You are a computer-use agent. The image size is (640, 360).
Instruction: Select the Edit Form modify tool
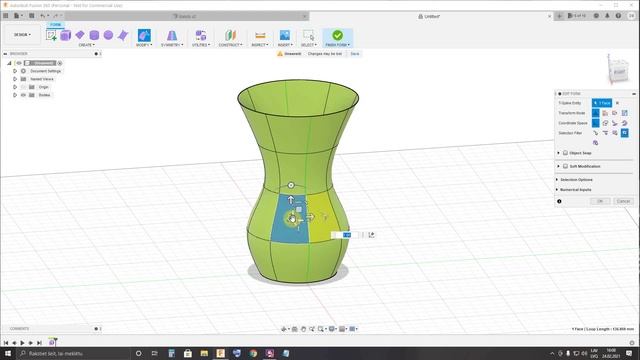[144, 35]
